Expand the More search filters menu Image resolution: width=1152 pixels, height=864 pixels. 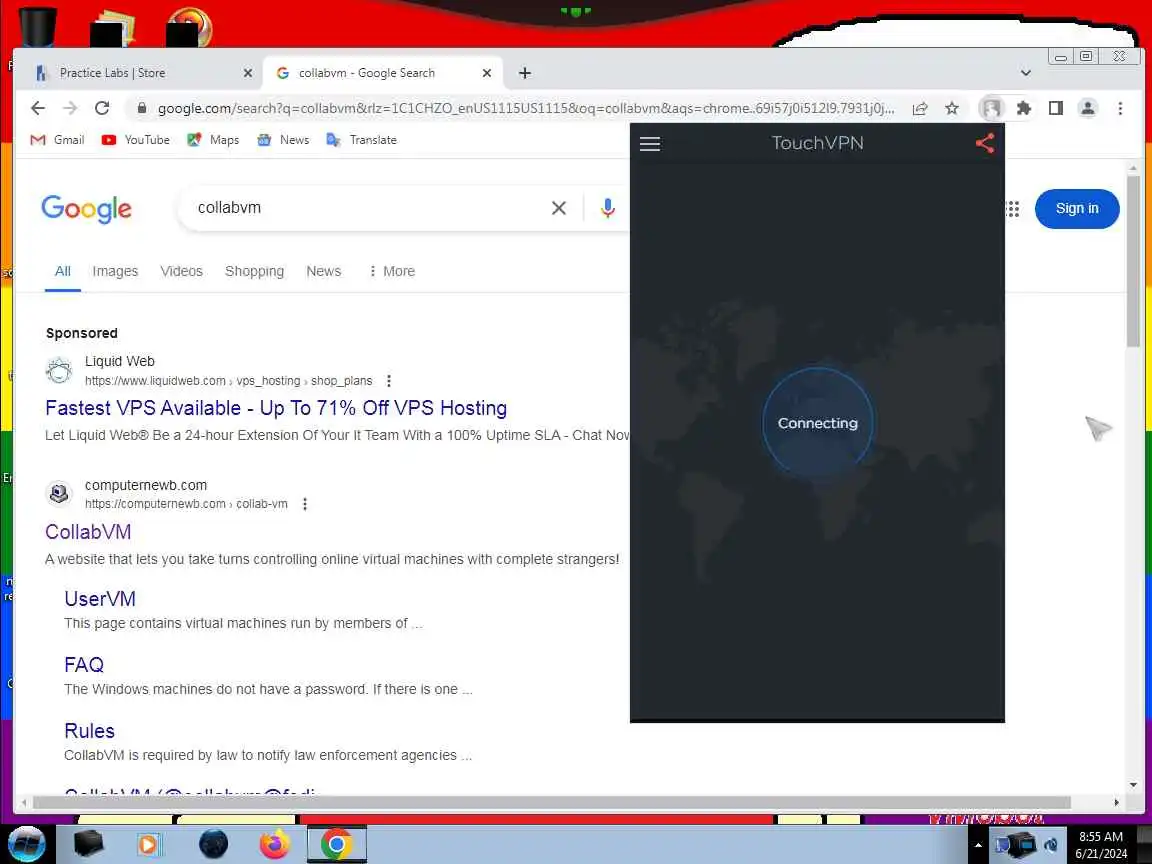point(392,271)
